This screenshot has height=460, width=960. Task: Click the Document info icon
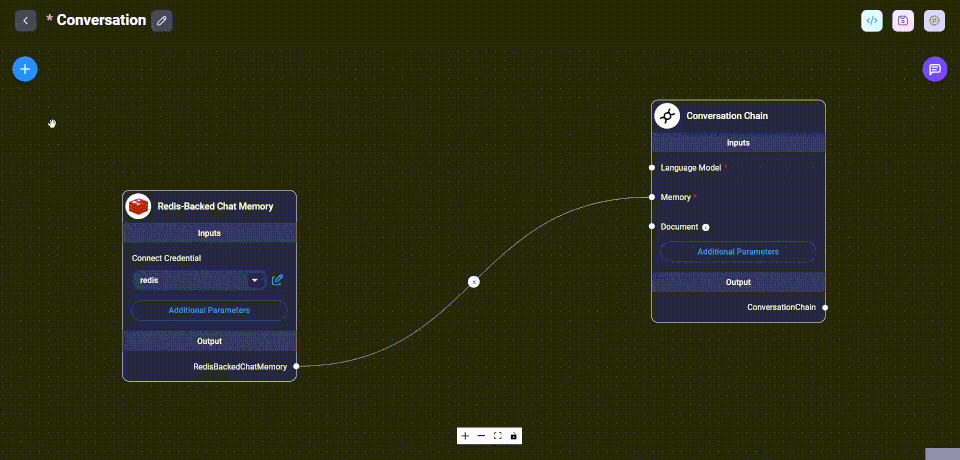click(x=706, y=227)
